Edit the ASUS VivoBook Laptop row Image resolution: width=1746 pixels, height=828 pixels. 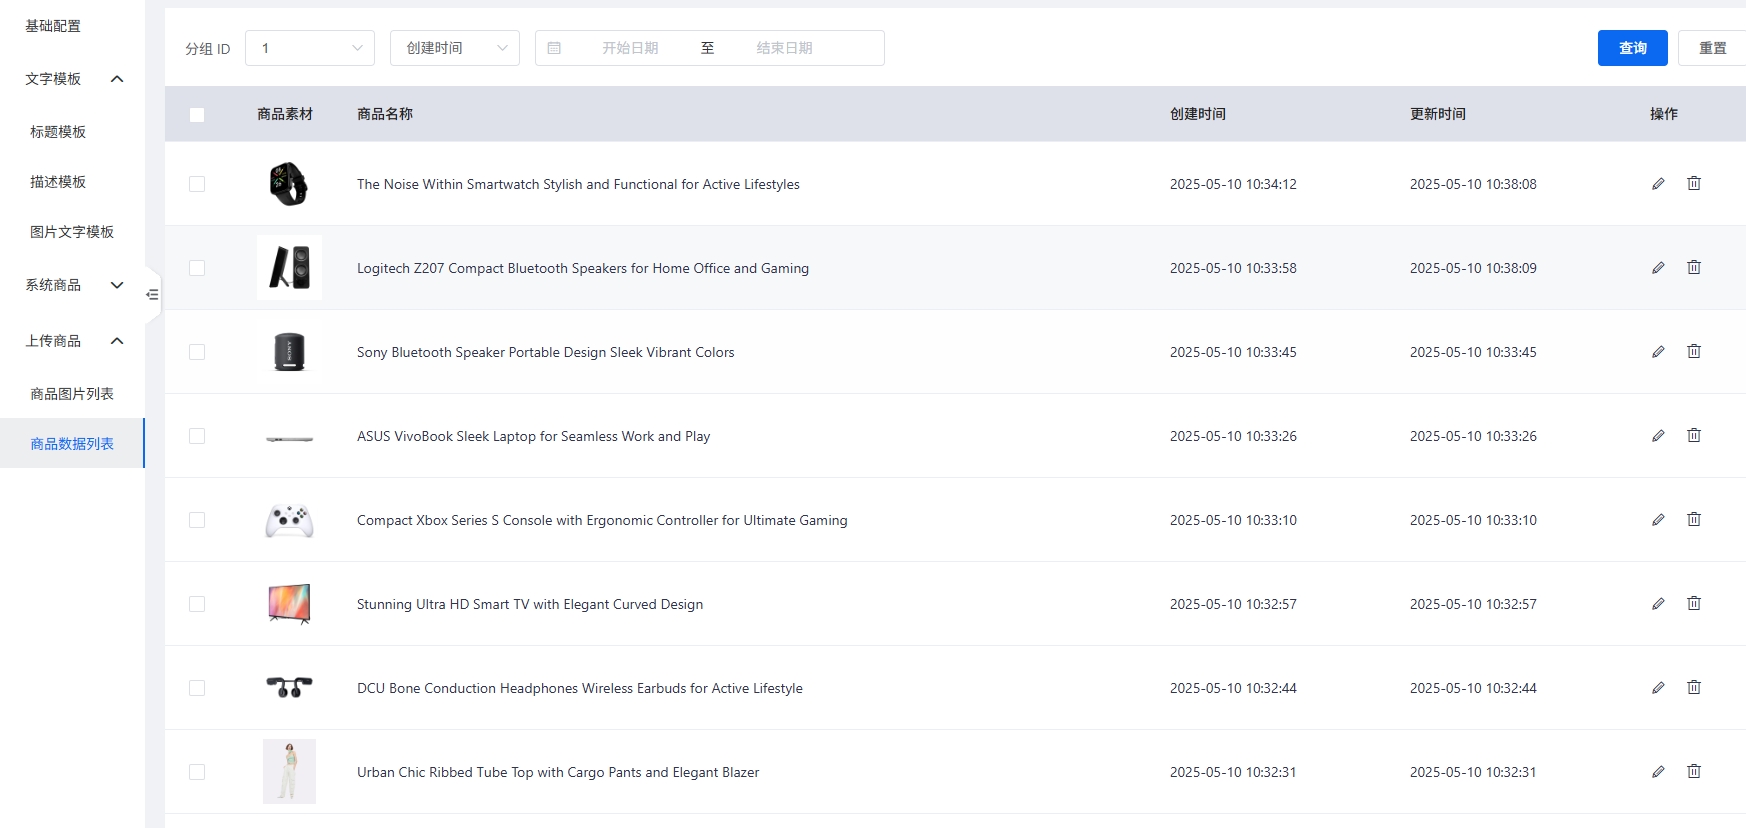(1658, 436)
